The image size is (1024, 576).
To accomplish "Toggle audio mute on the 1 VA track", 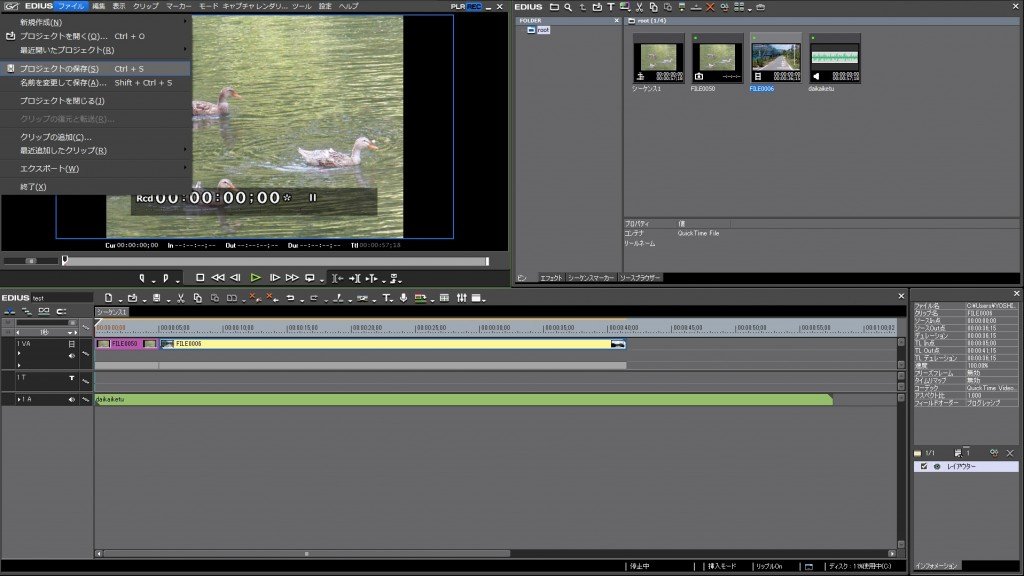I will click(72, 356).
